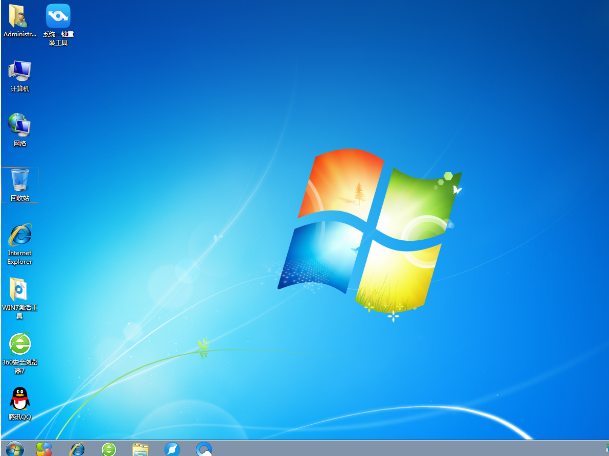Image resolution: width=609 pixels, height=456 pixels.
Task: Click the blue ring browser icon in taskbar
Action: click(204, 449)
